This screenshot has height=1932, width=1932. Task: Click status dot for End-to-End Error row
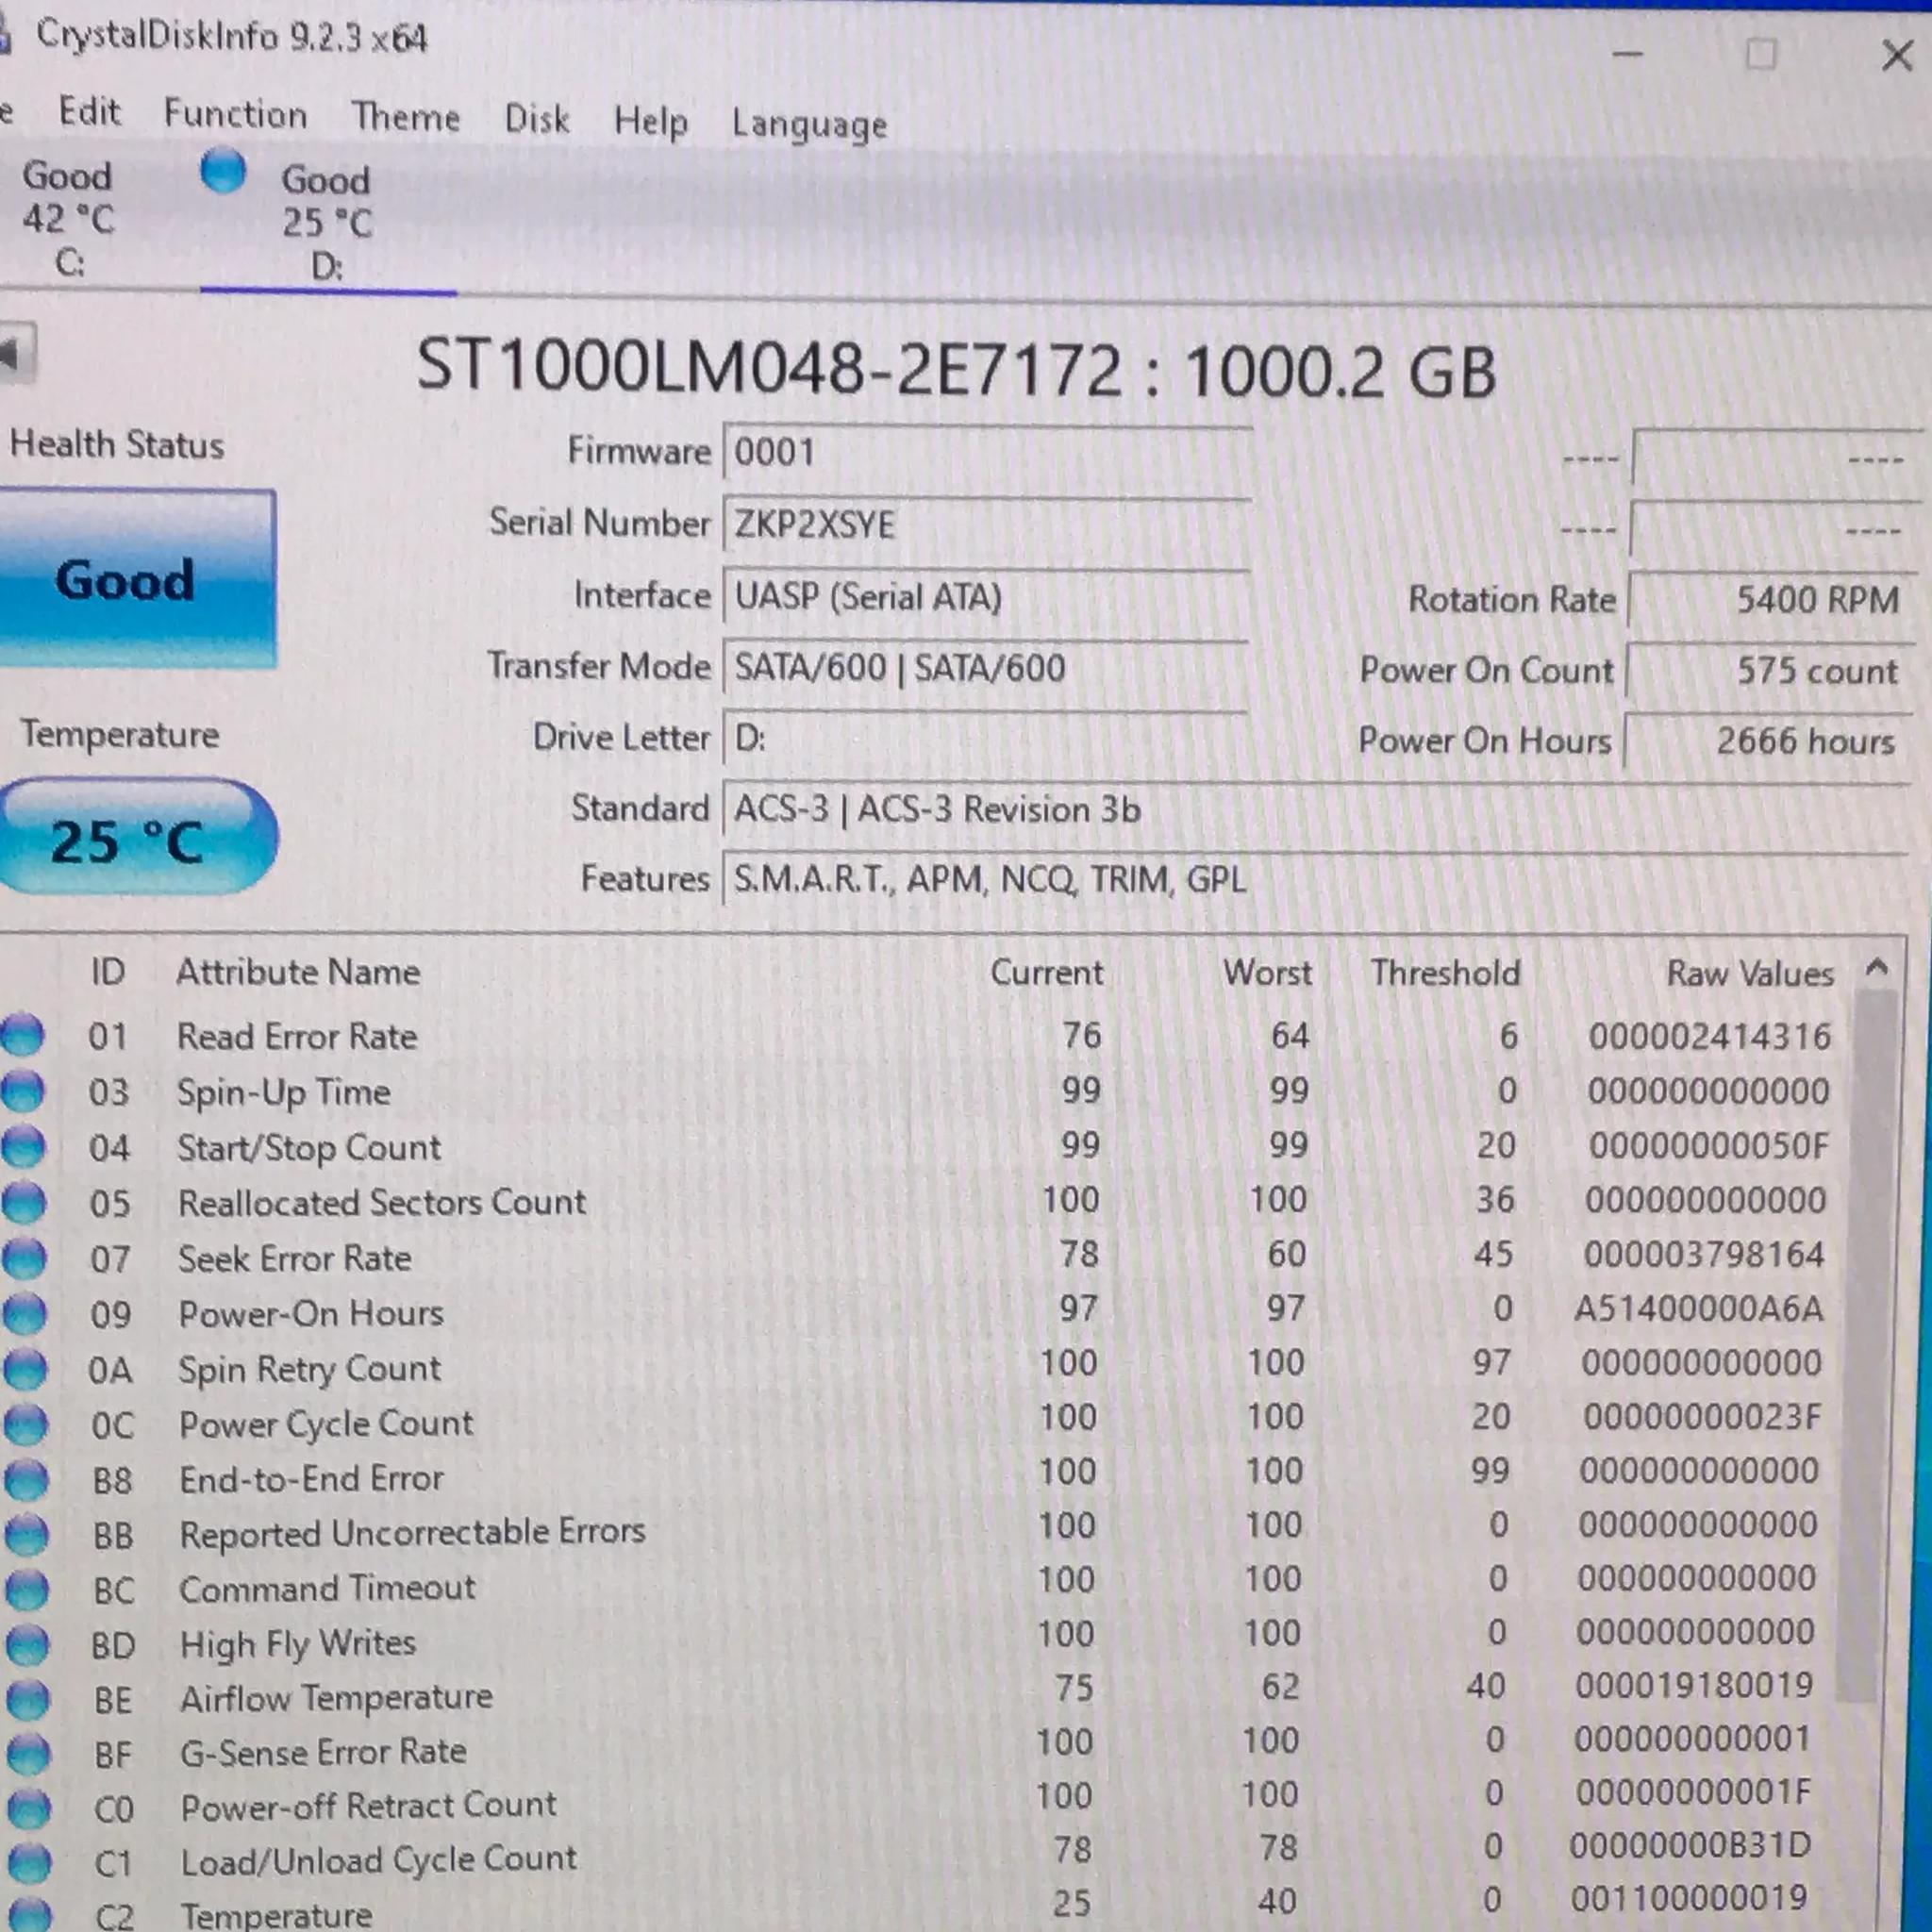coord(26,1479)
